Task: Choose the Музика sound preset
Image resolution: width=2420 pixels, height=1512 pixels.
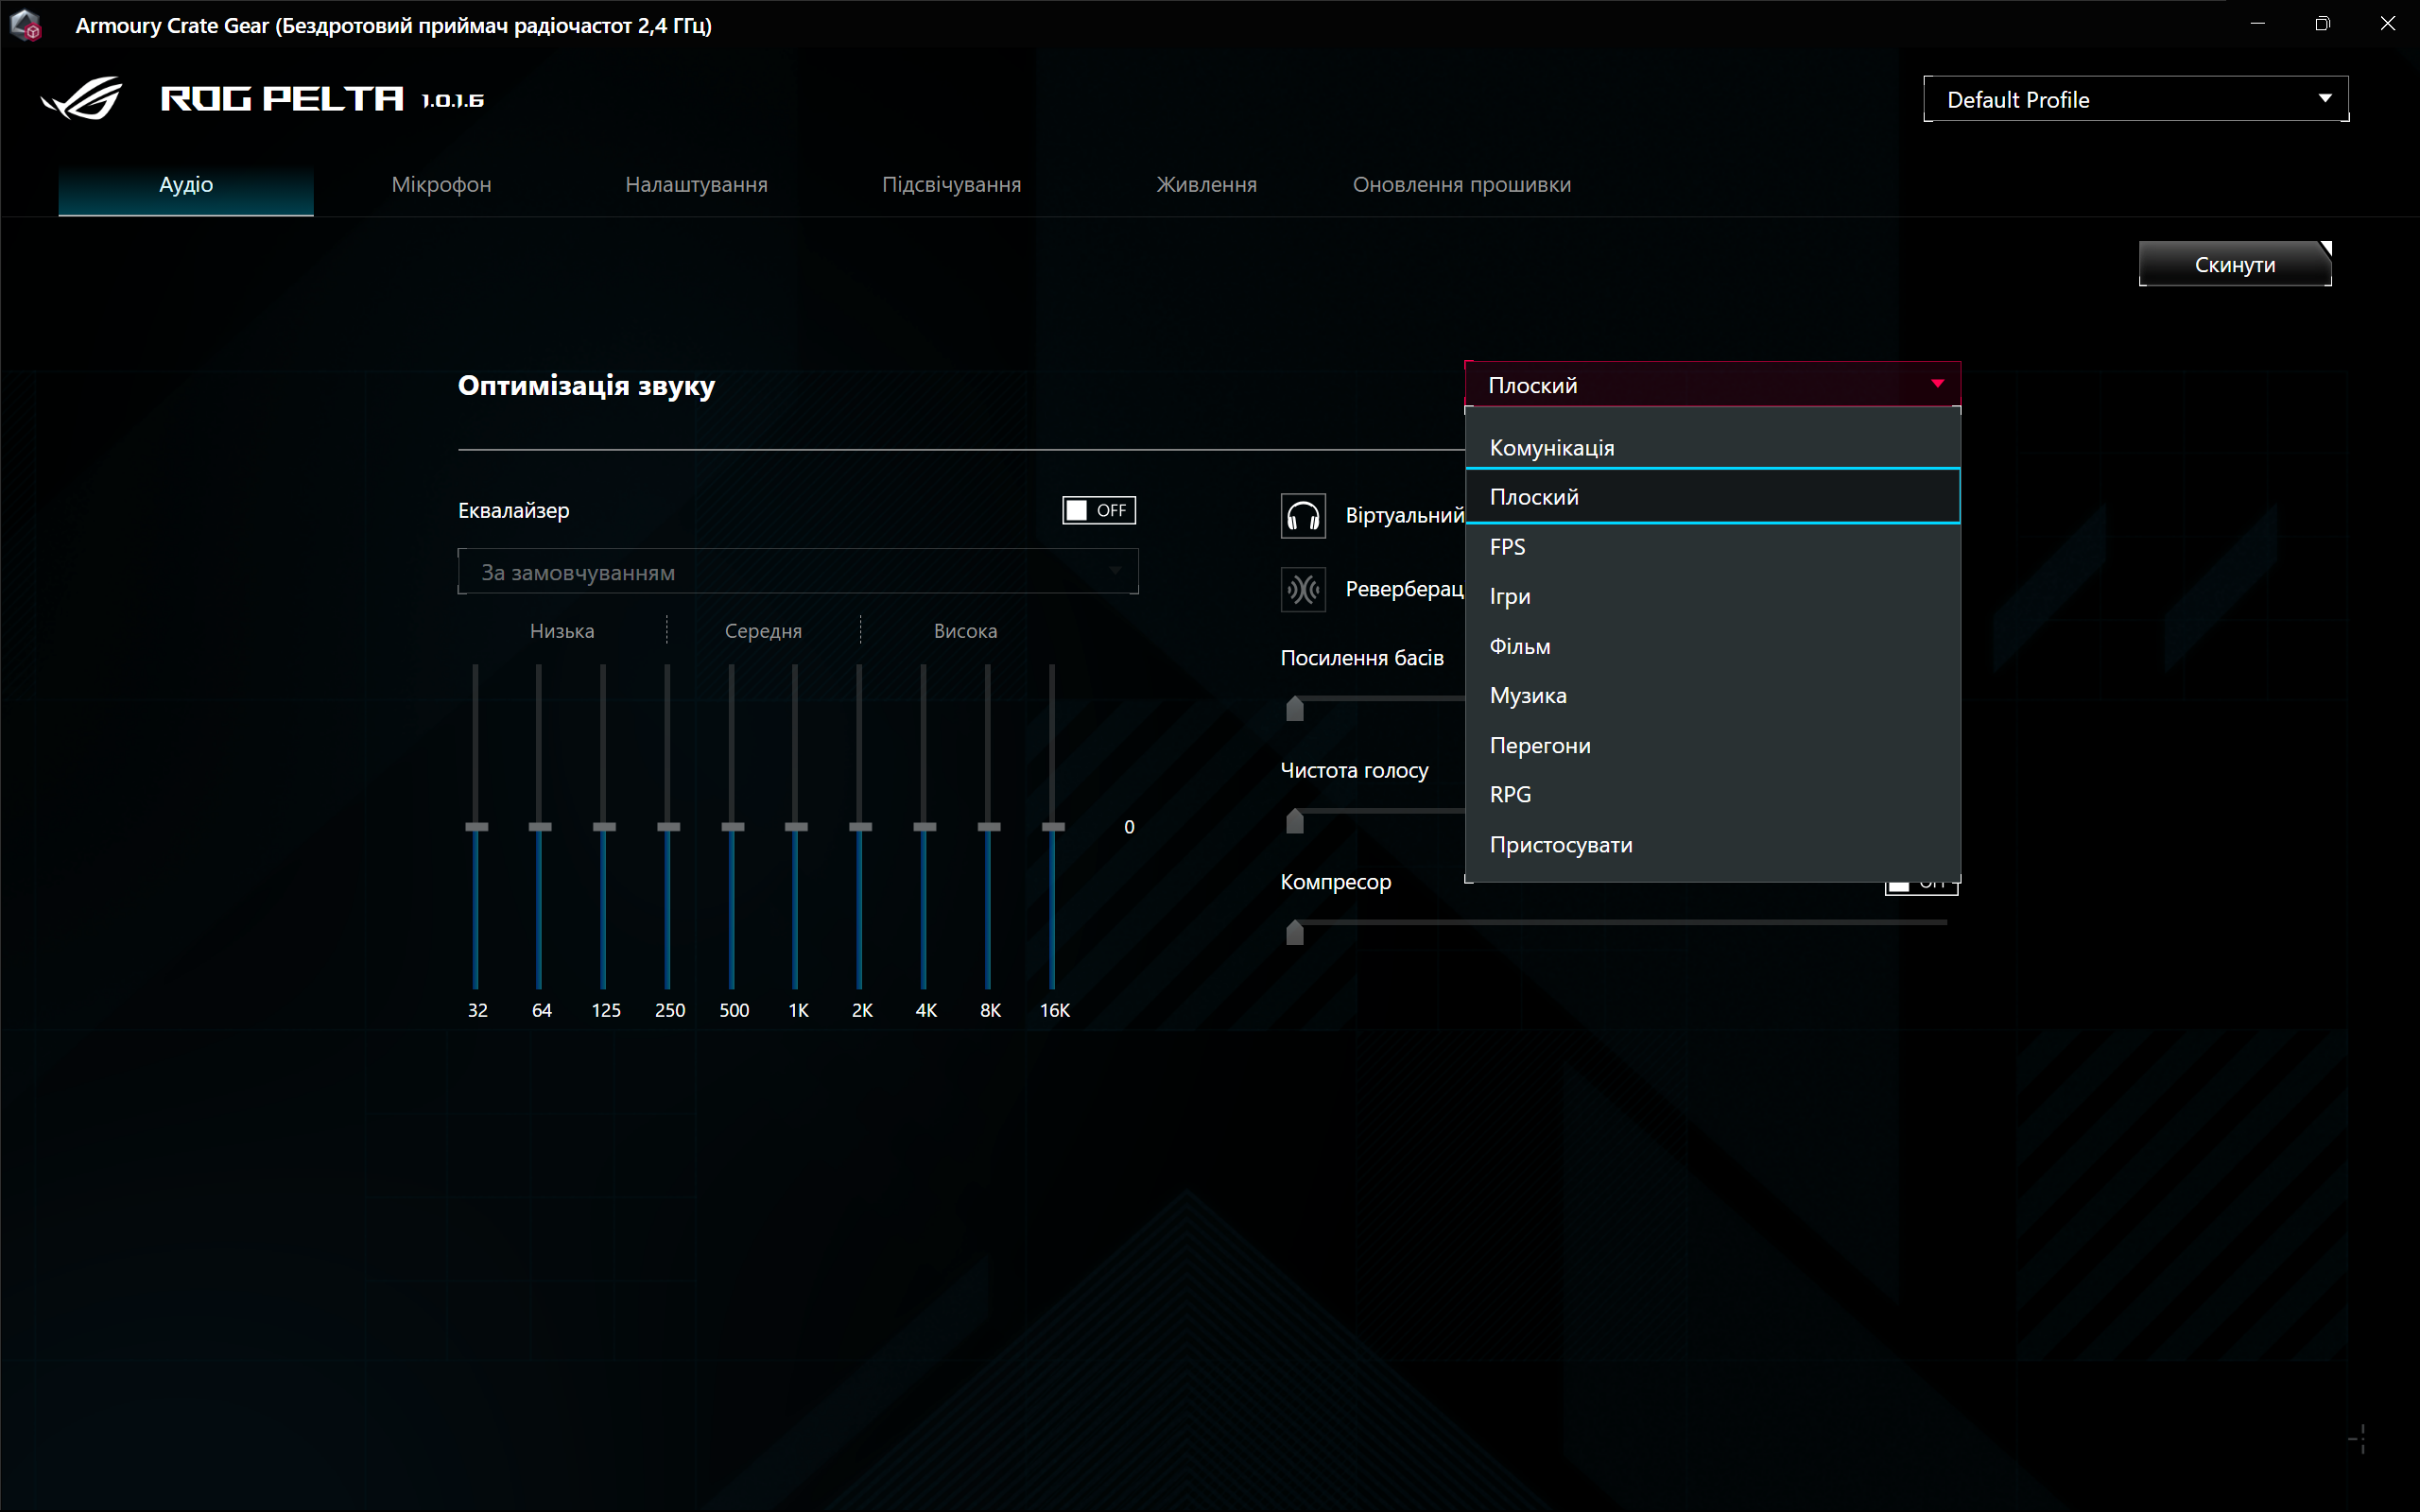Action: (x=1712, y=695)
